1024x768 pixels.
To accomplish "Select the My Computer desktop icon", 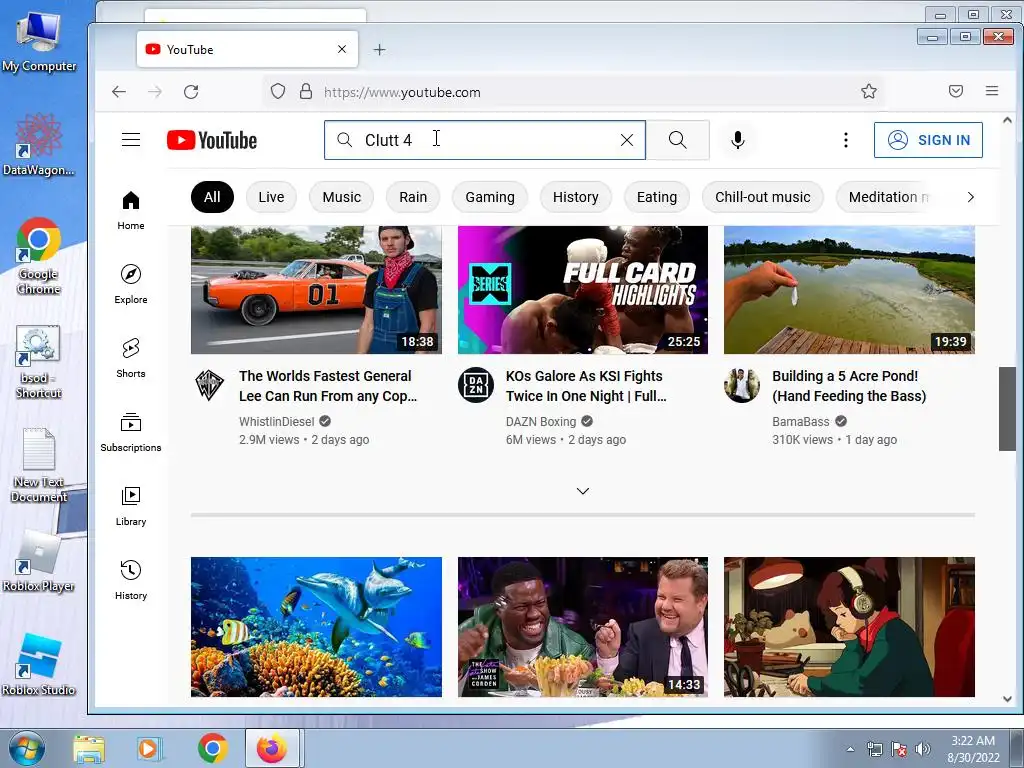I will click(x=39, y=42).
